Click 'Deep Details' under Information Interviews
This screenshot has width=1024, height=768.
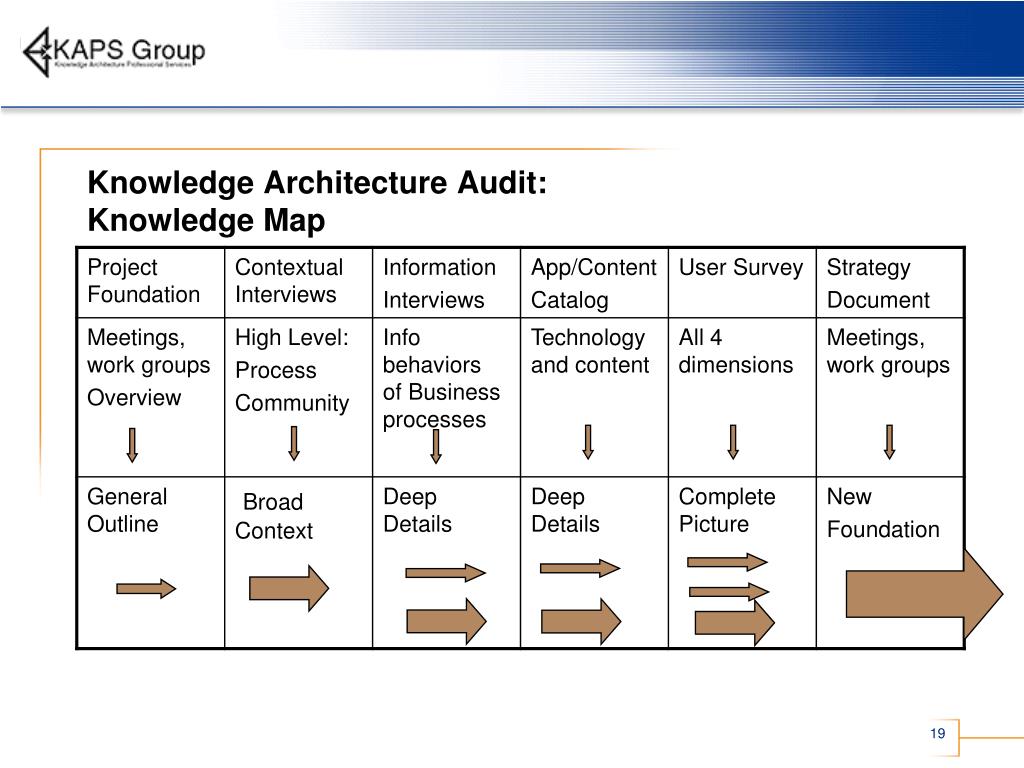click(x=417, y=510)
